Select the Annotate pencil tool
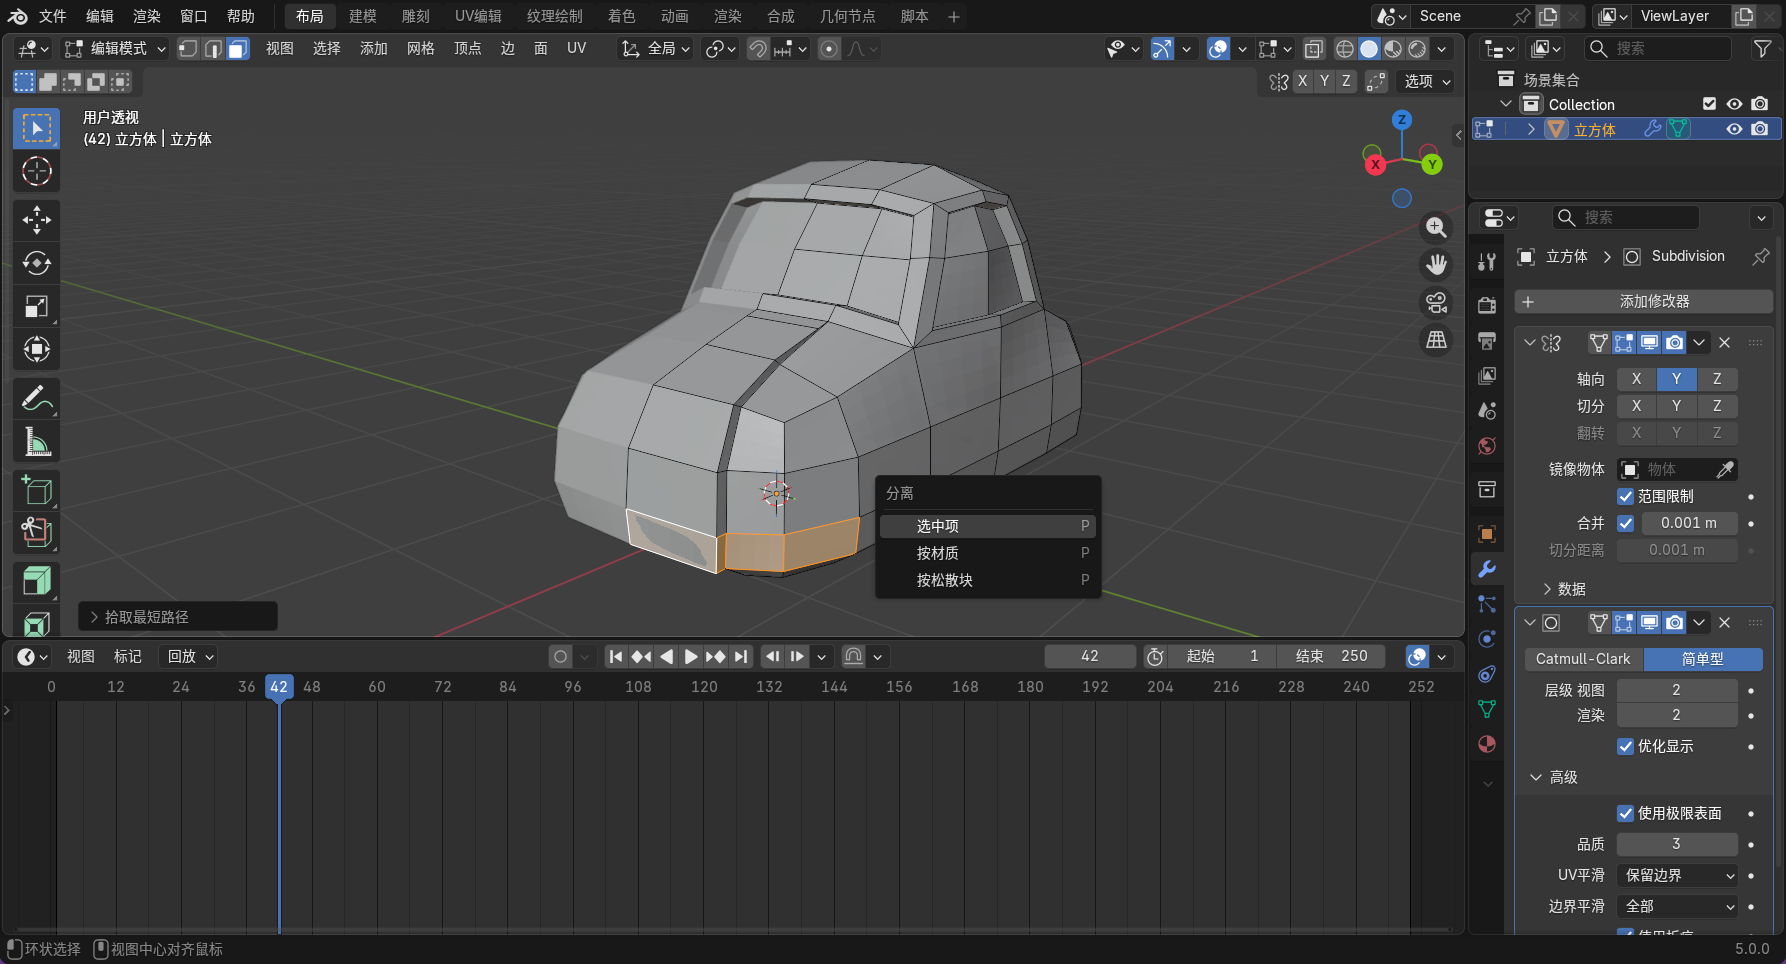 click(37, 398)
